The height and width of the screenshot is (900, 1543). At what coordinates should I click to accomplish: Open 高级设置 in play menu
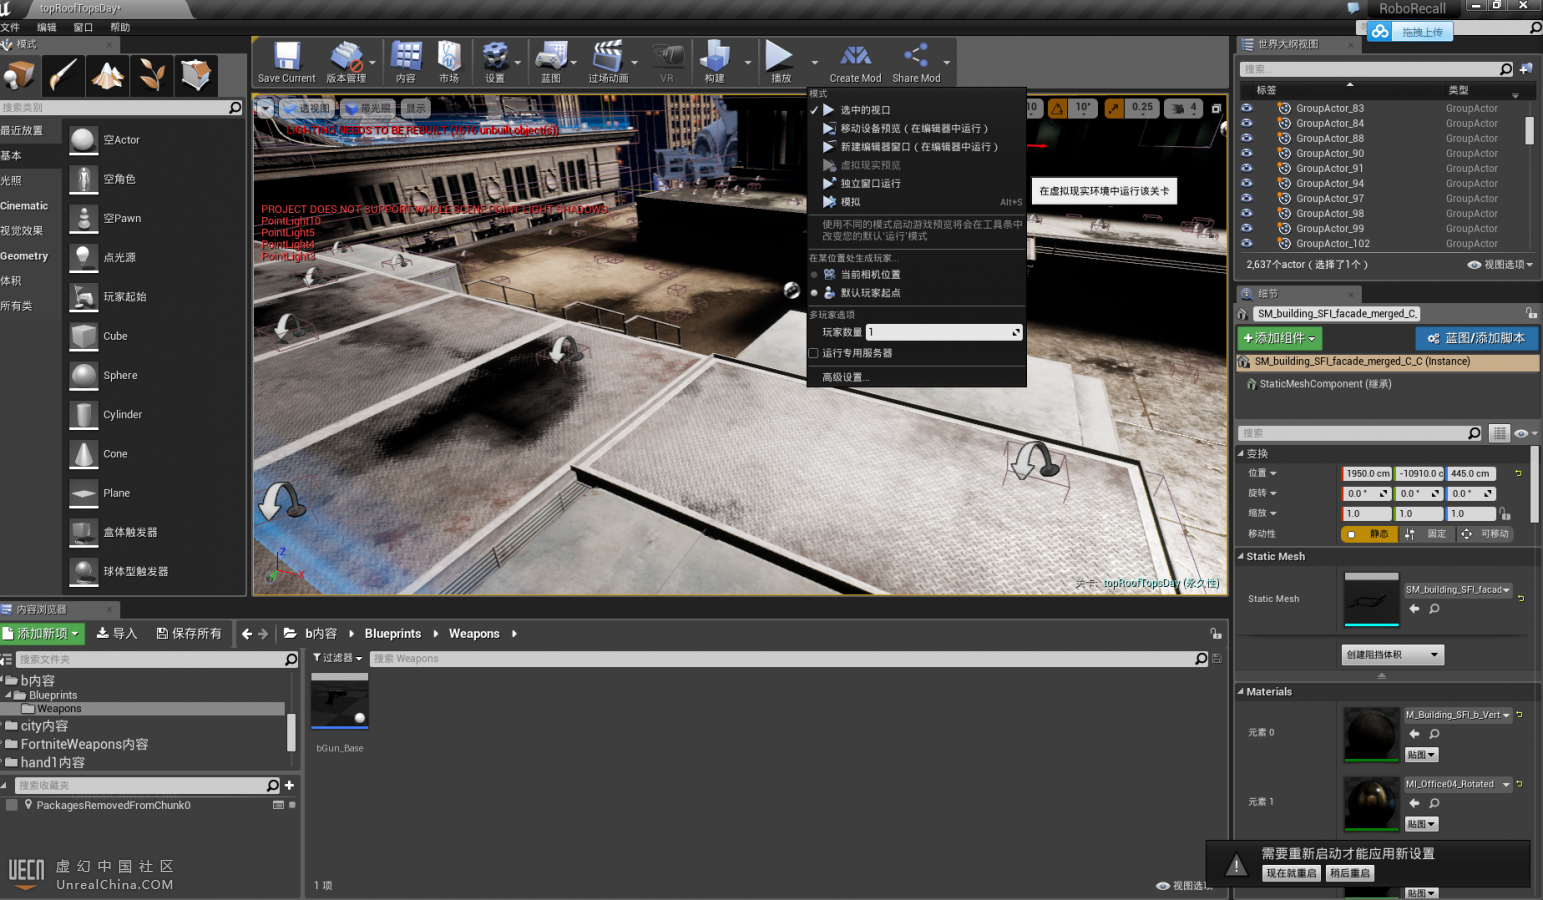click(x=846, y=377)
